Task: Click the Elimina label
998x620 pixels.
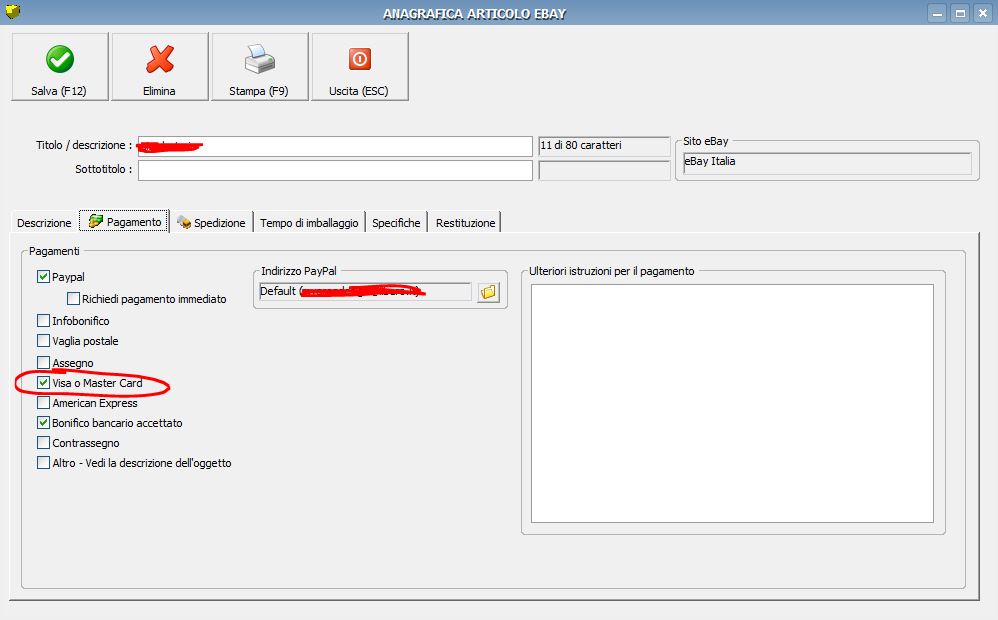Action: click(159, 91)
